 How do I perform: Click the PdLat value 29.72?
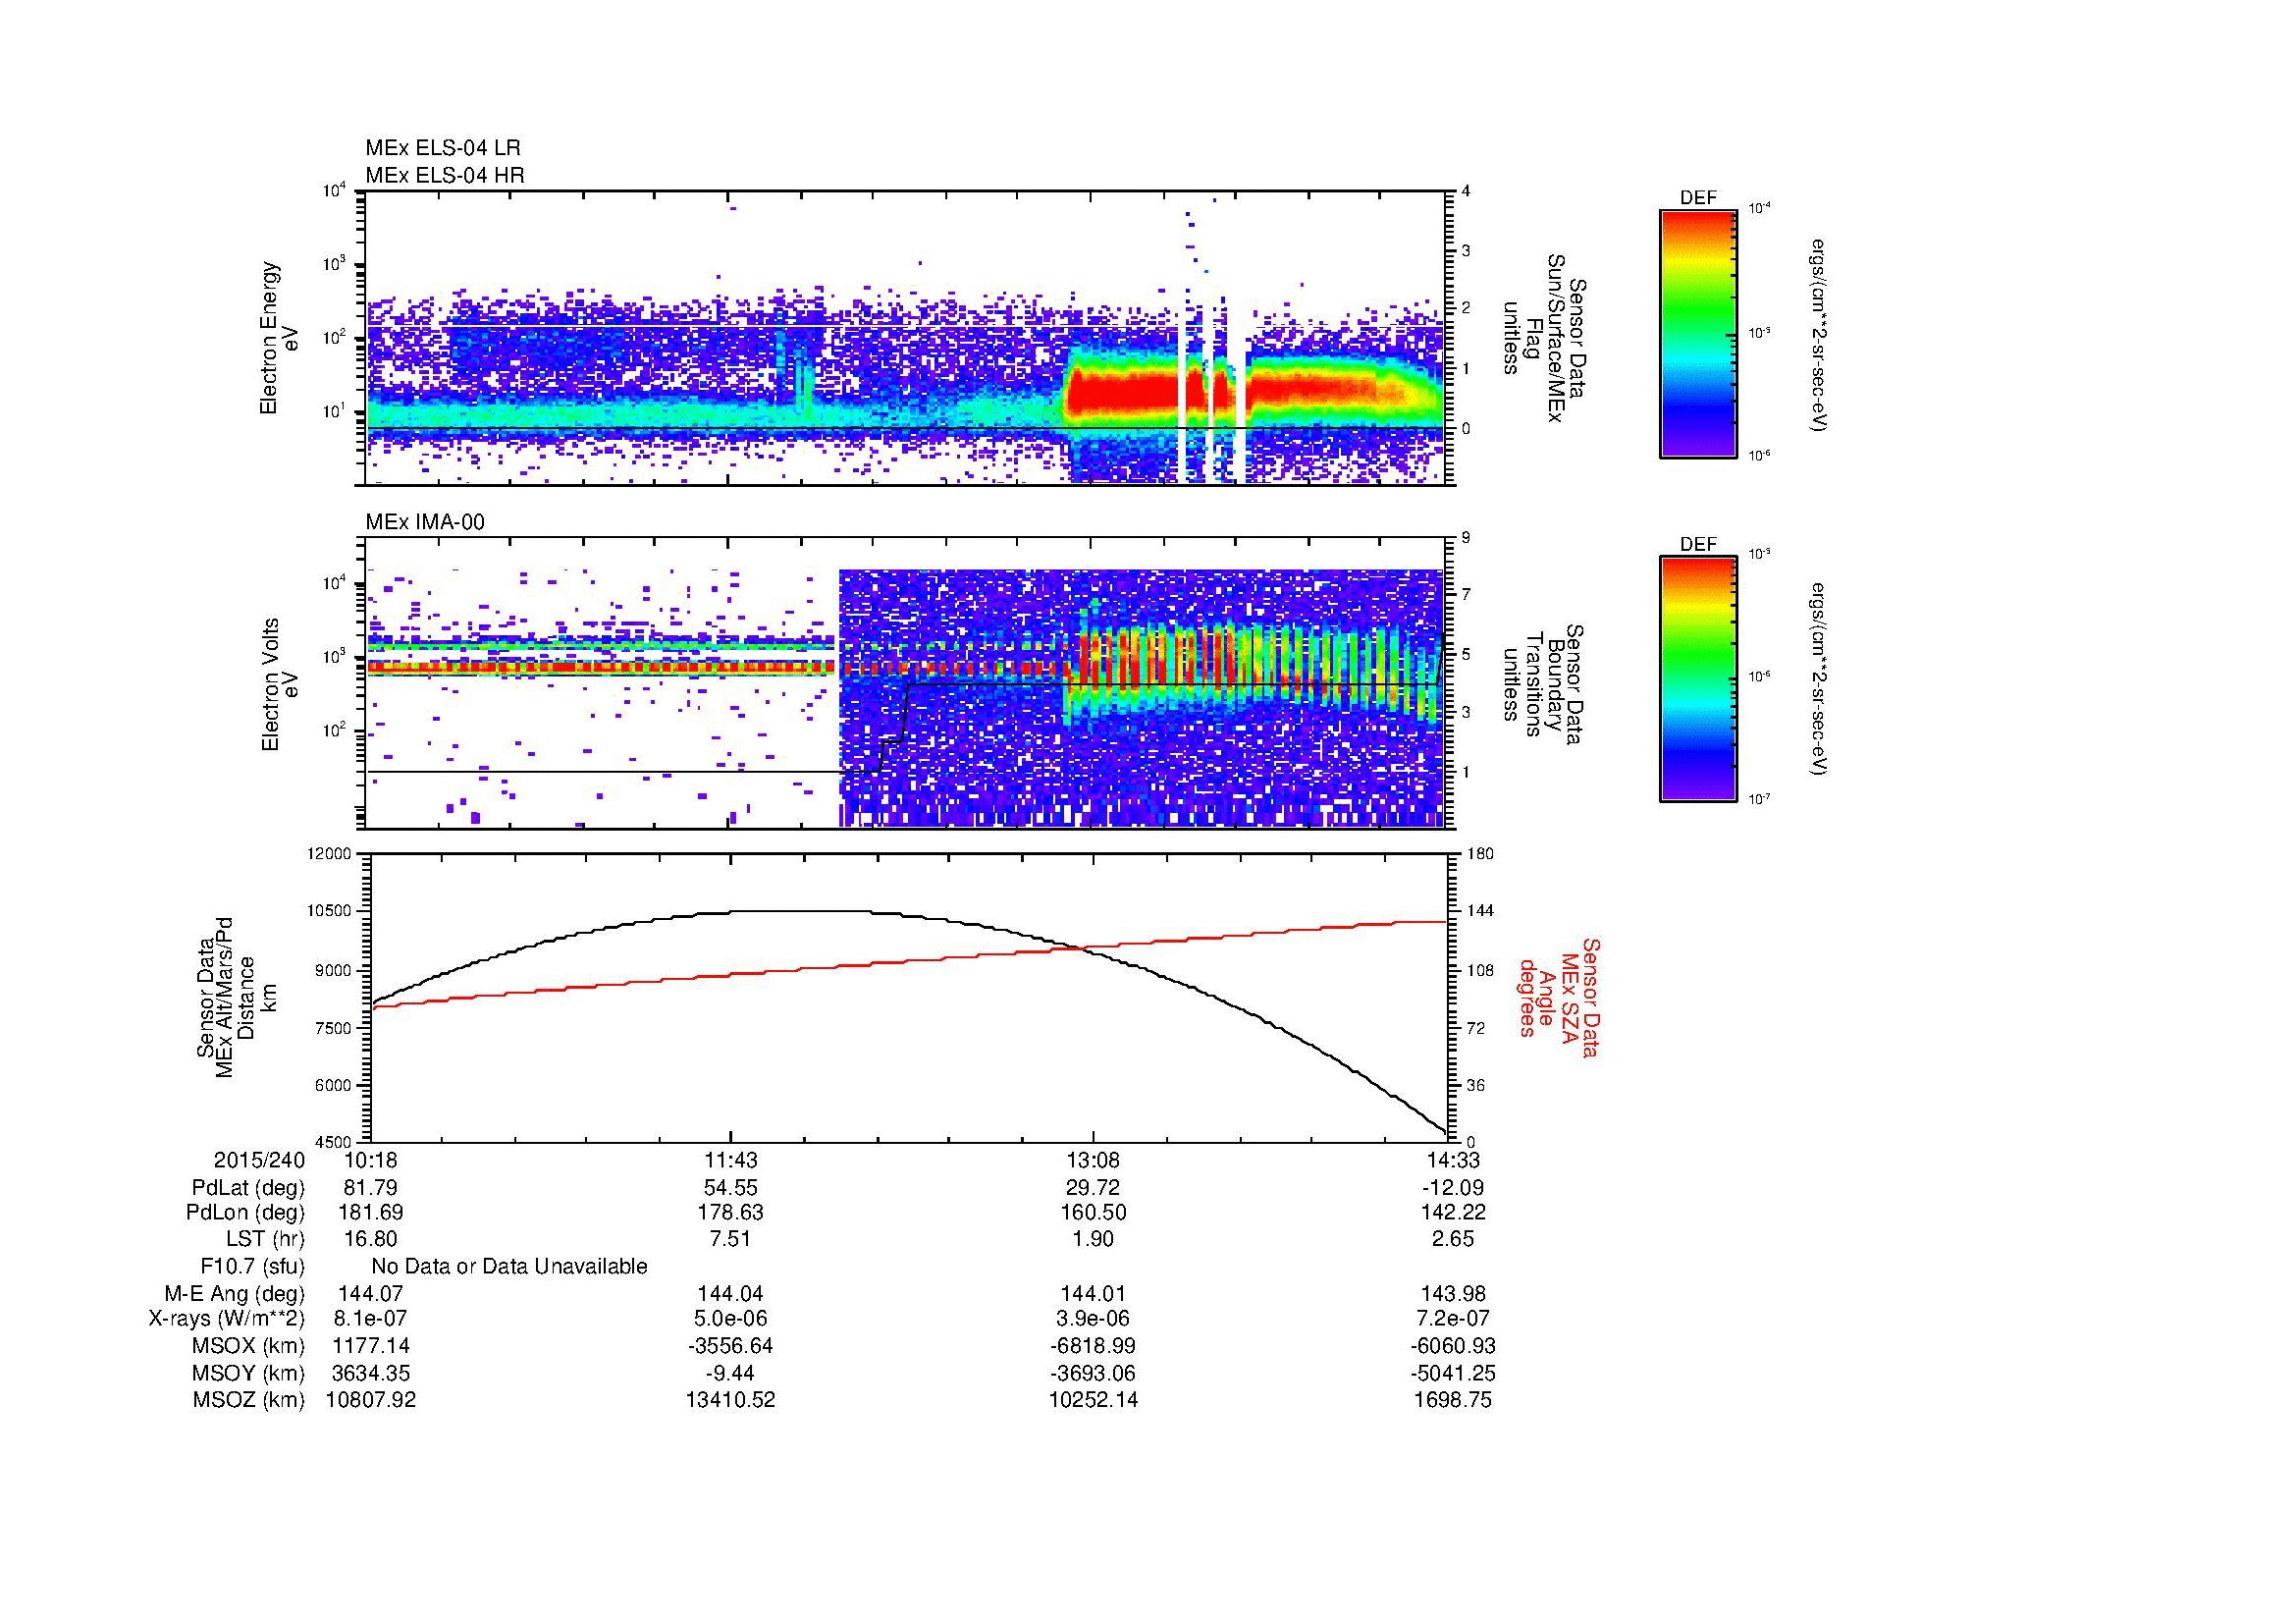click(1093, 1188)
